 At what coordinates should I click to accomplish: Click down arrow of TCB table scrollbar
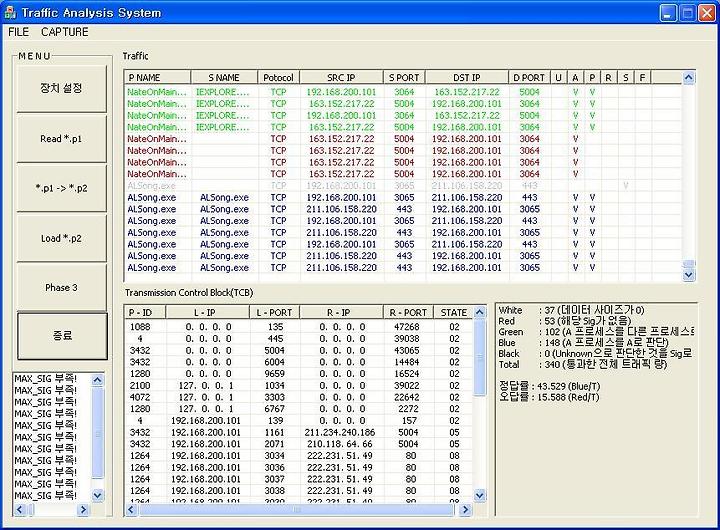(x=479, y=496)
